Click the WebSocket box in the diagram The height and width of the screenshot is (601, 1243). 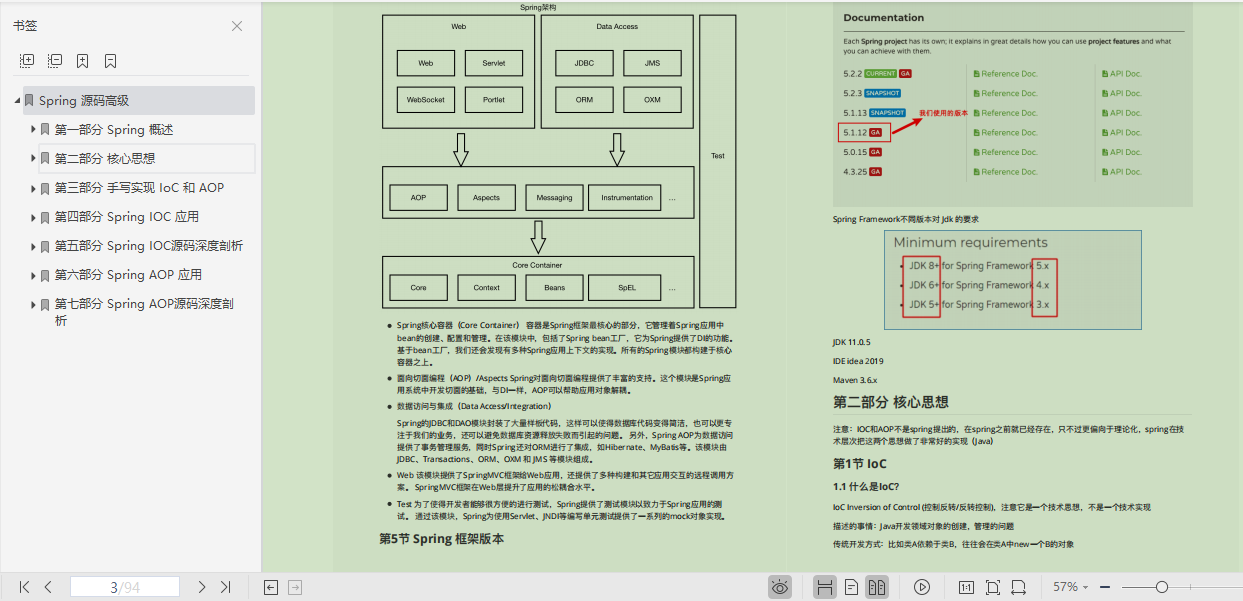[x=426, y=100]
